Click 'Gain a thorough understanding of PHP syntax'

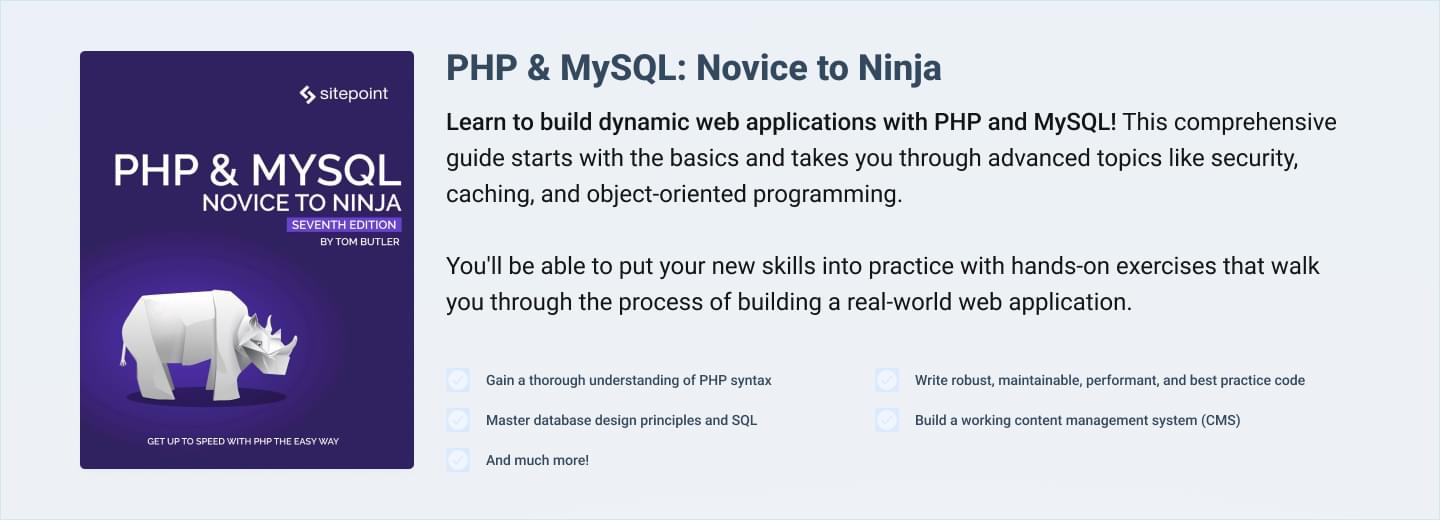628,380
